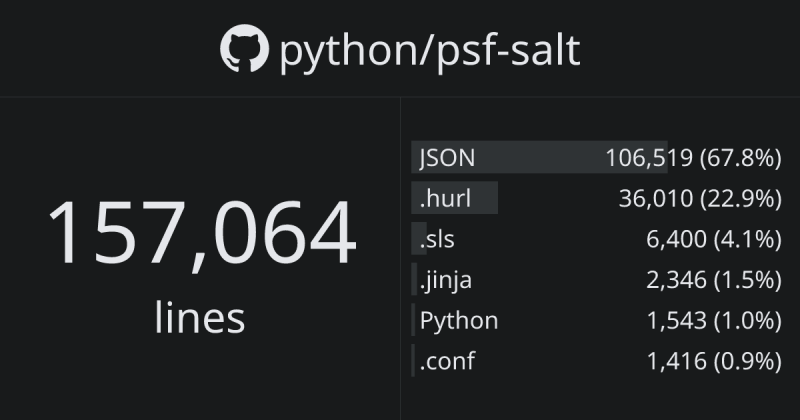Click the .hurl percentage bar
Image resolution: width=800 pixels, height=420 pixels.
point(455,198)
